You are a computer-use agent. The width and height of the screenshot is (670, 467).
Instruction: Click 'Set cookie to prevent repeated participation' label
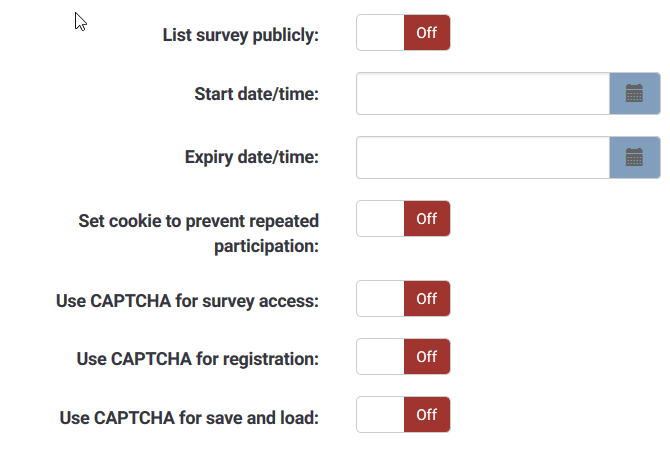click(x=199, y=233)
